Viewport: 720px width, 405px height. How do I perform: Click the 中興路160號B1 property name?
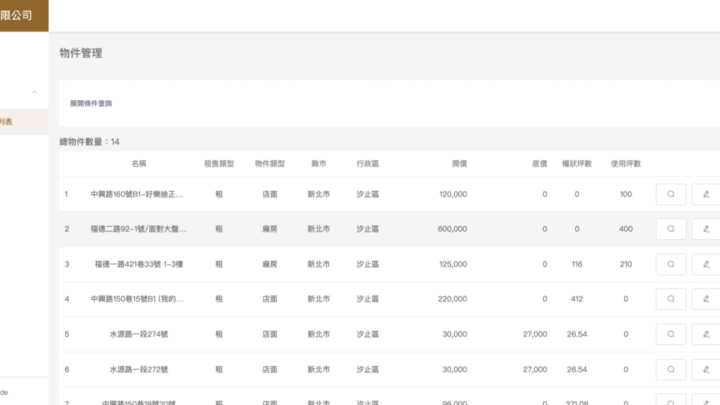[137, 194]
